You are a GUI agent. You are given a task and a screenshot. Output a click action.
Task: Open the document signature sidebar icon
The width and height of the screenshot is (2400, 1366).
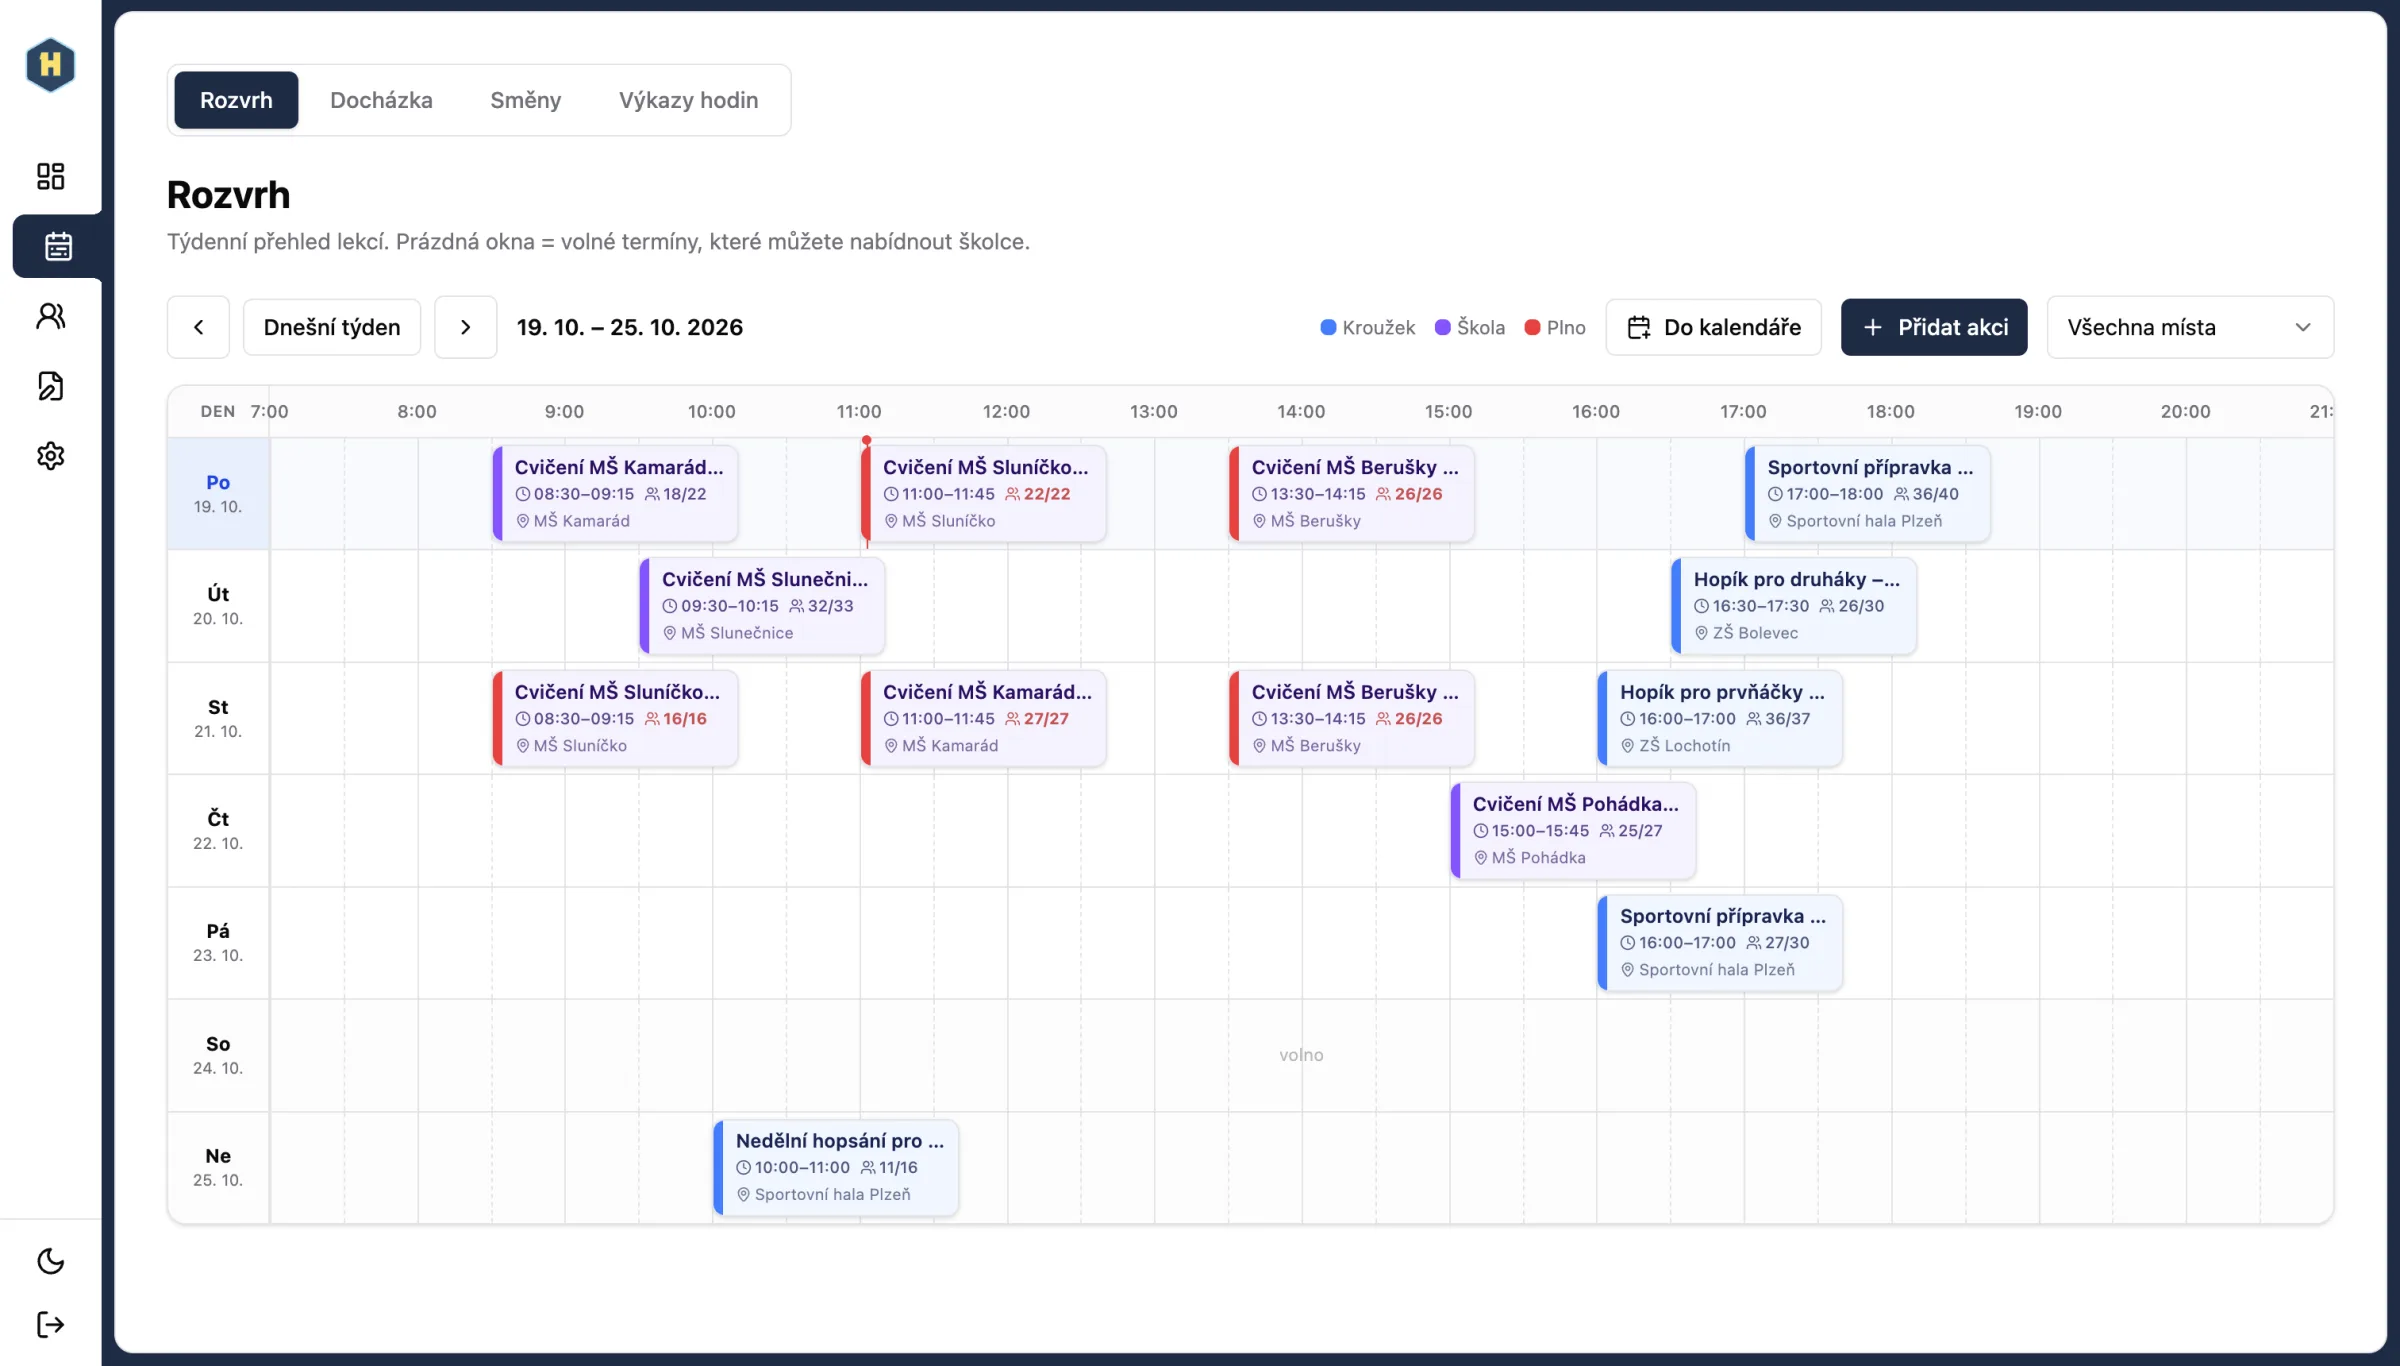[x=50, y=386]
